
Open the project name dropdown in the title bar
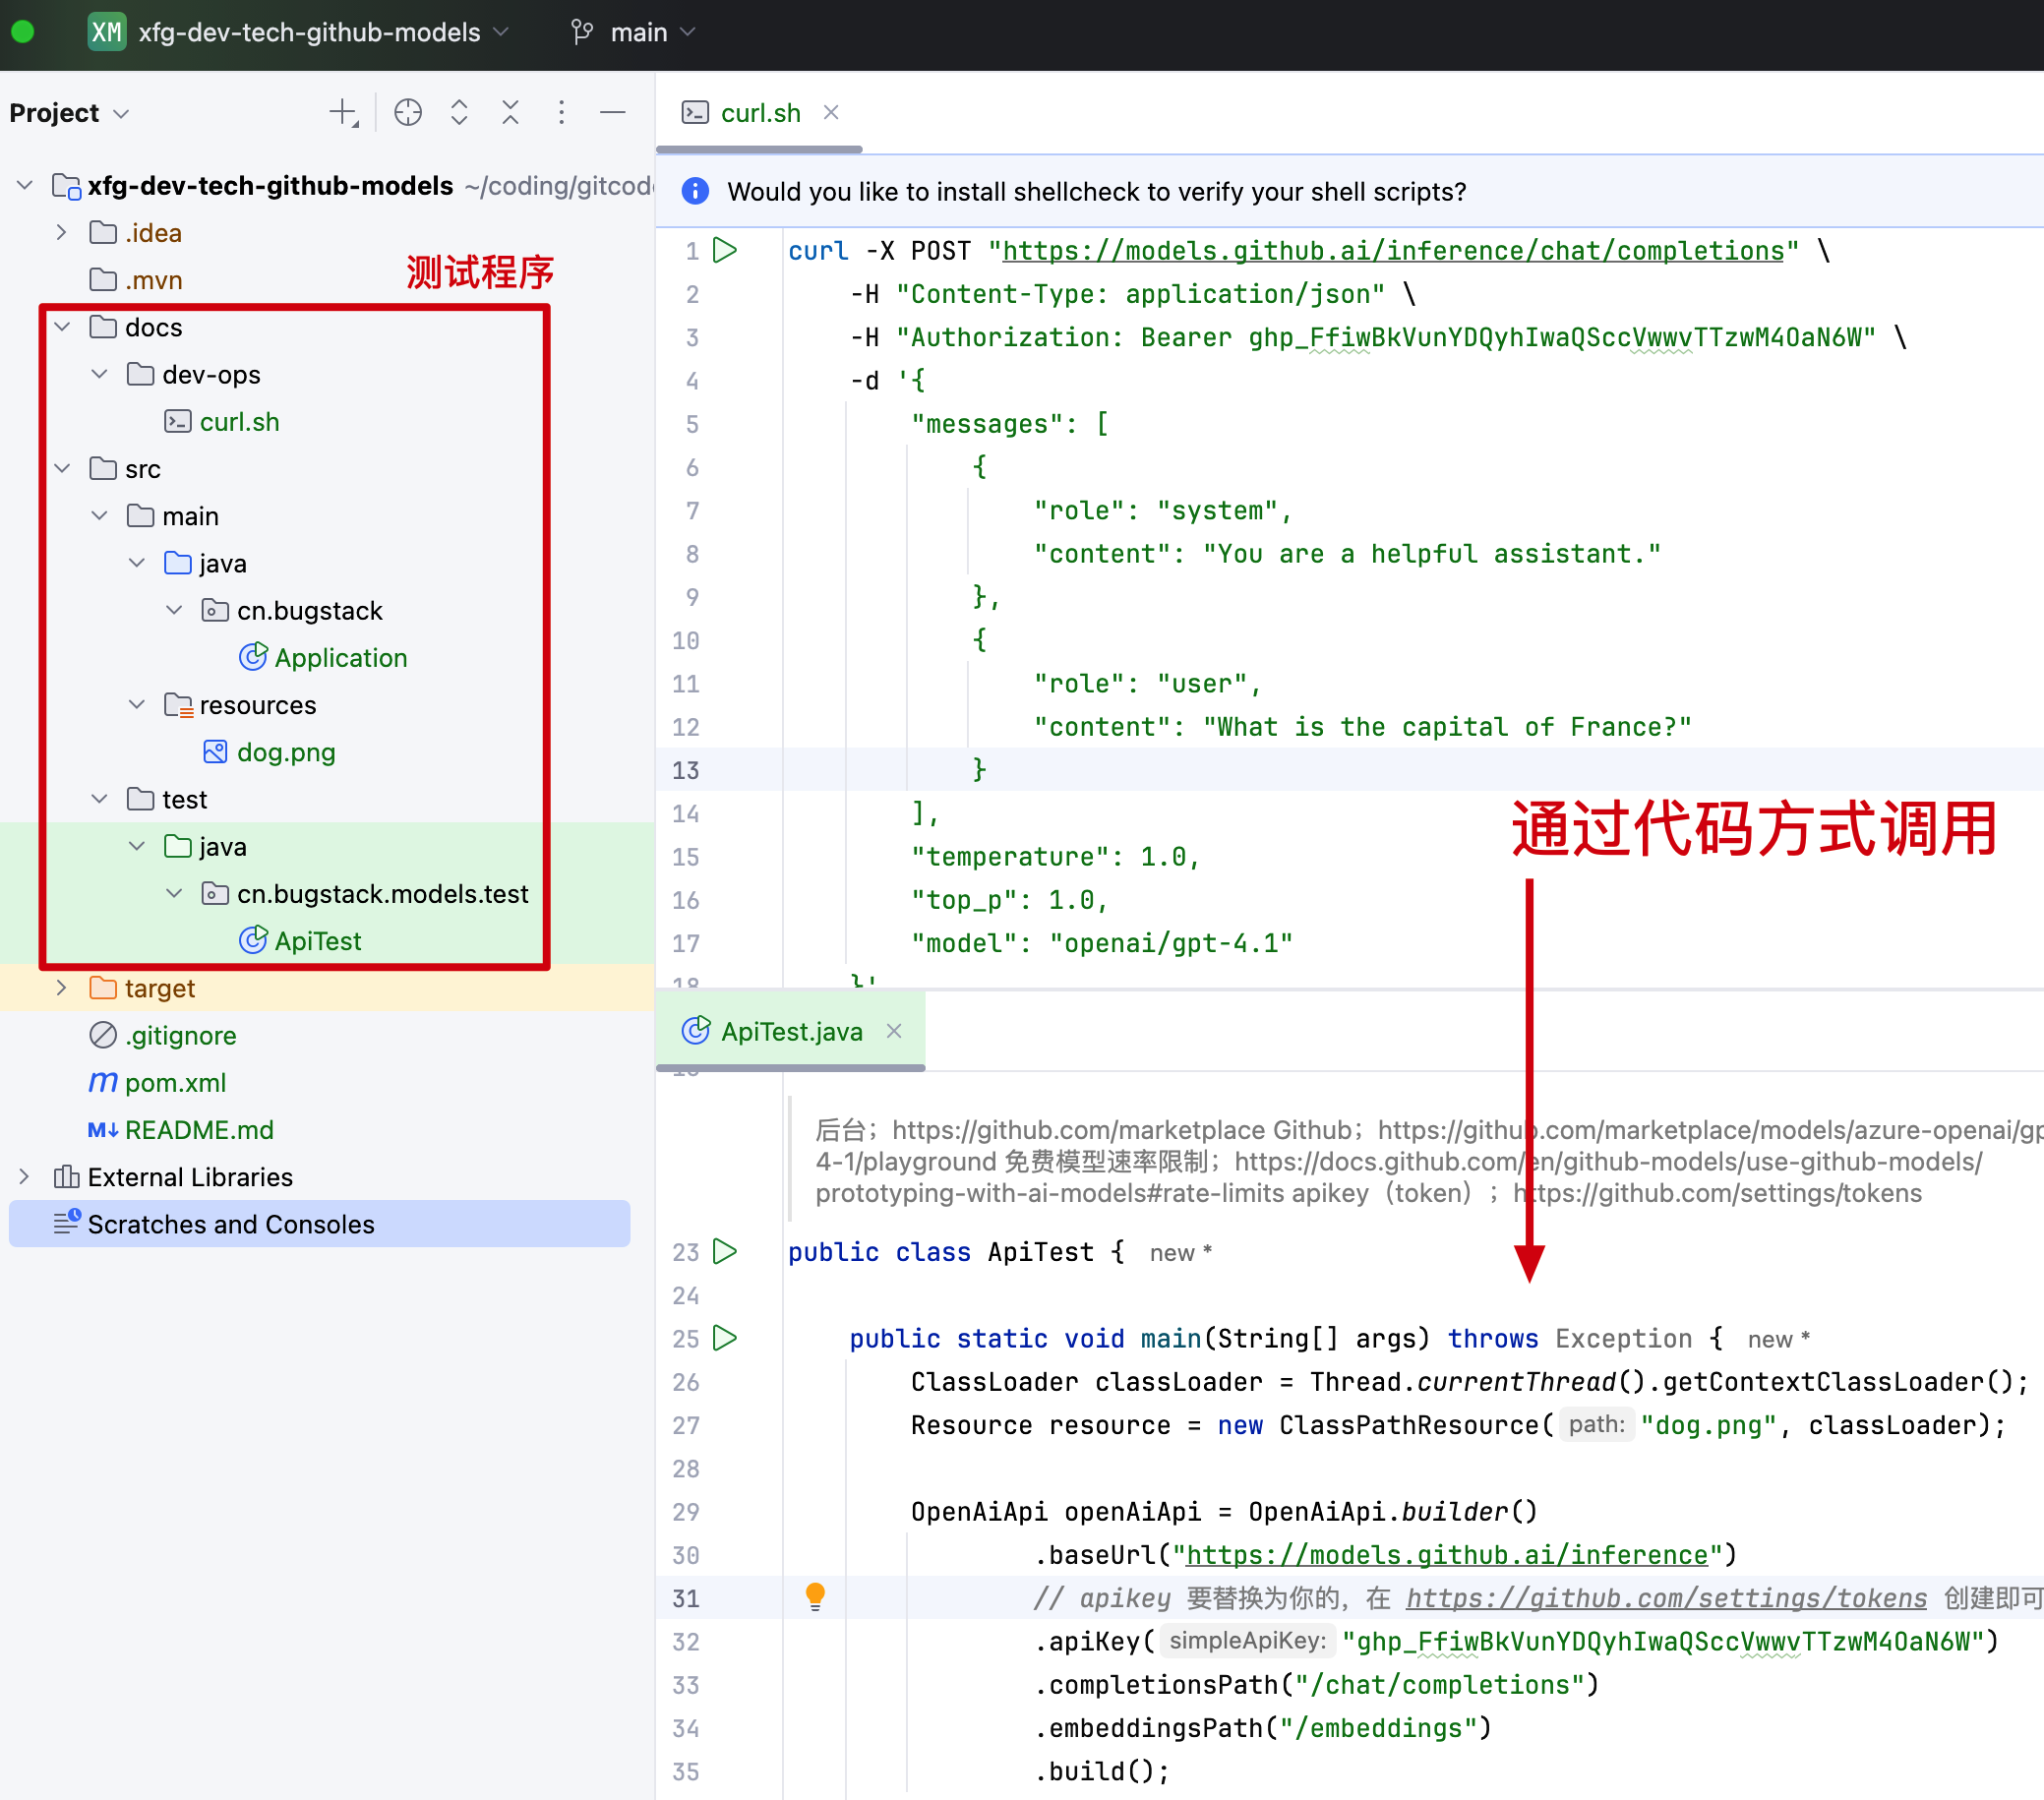tap(310, 32)
